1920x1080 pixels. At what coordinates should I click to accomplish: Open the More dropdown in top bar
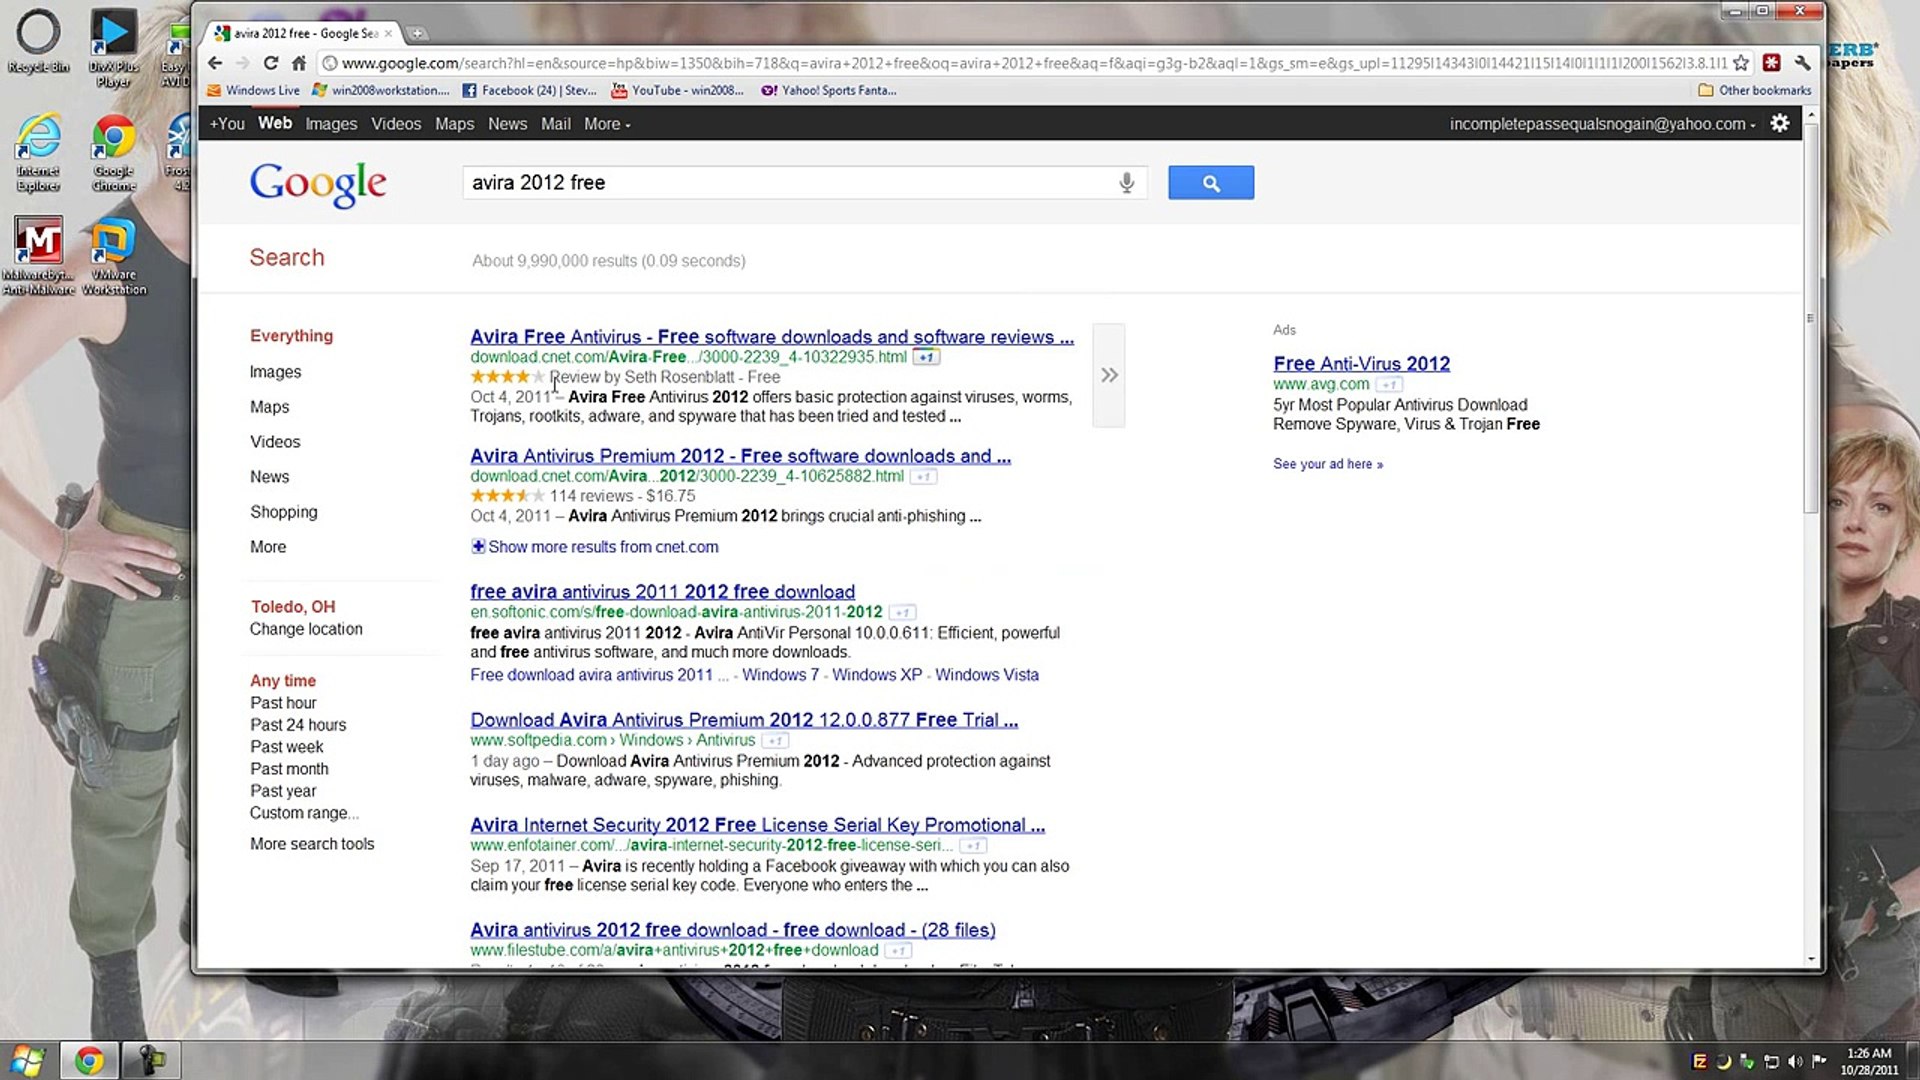pos(607,124)
